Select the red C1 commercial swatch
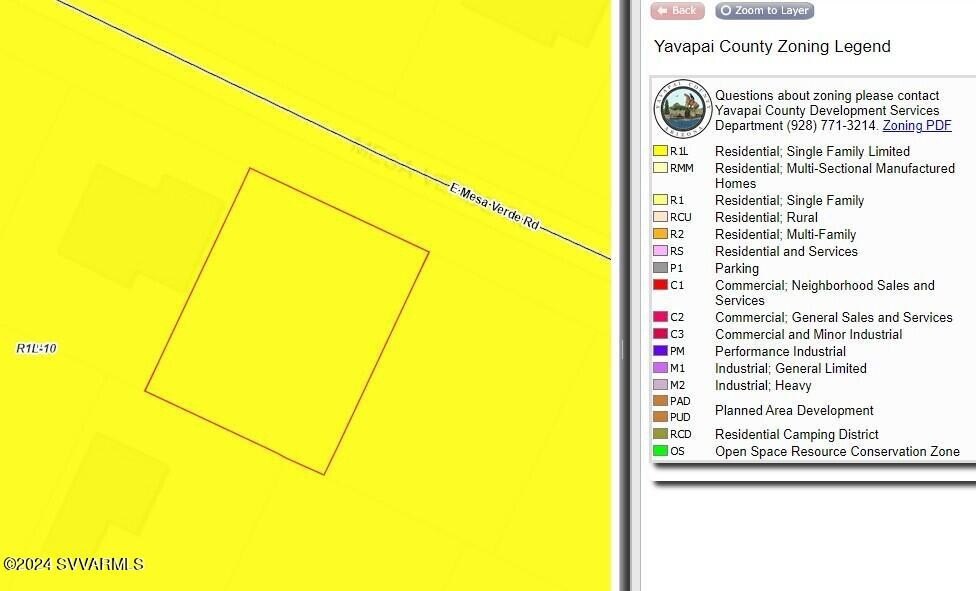Viewport: 976px width, 591px height. 660,285
